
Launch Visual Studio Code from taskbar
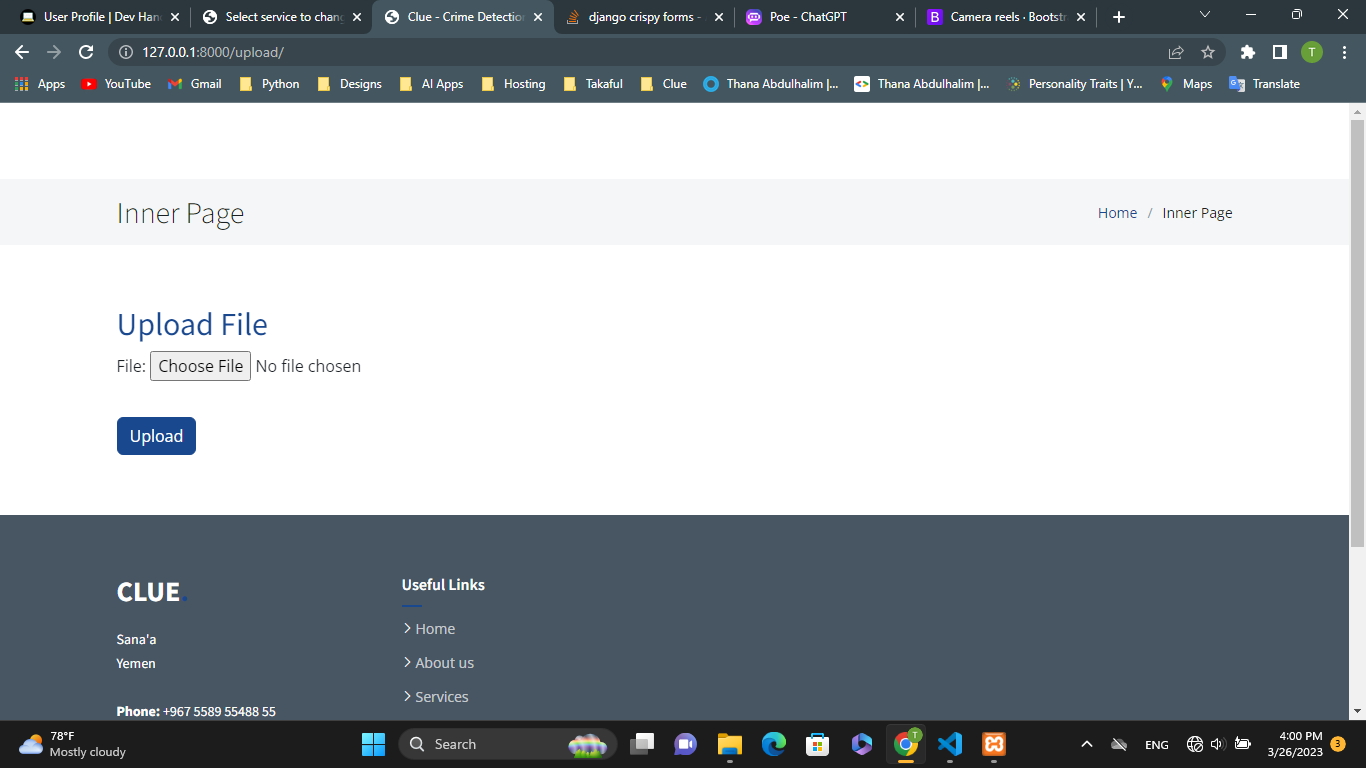949,744
